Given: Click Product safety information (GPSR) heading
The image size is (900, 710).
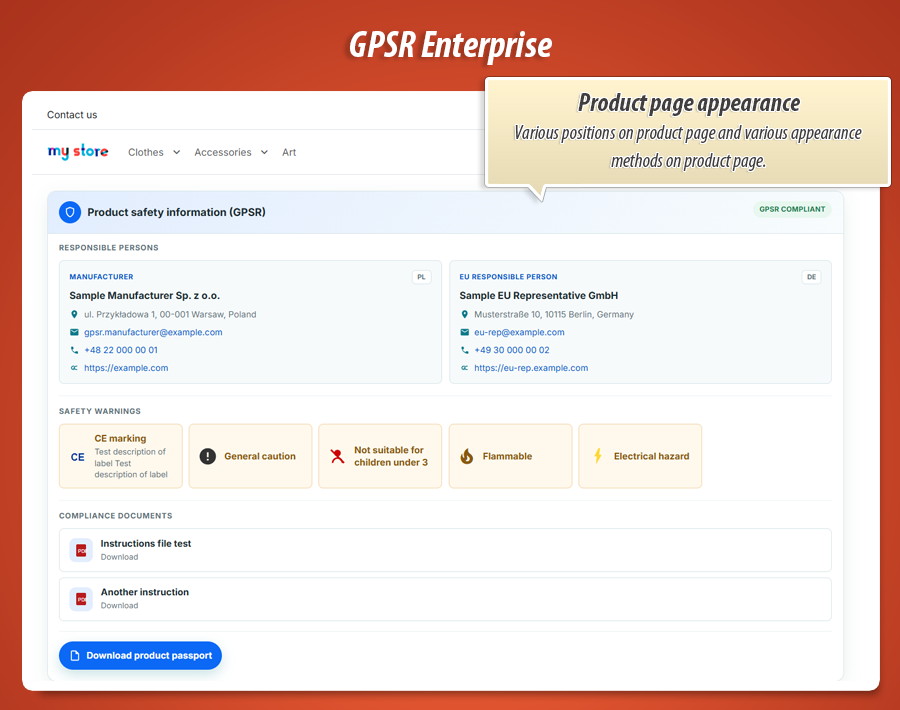Looking at the screenshot, I should pyautogui.click(x=176, y=212).
